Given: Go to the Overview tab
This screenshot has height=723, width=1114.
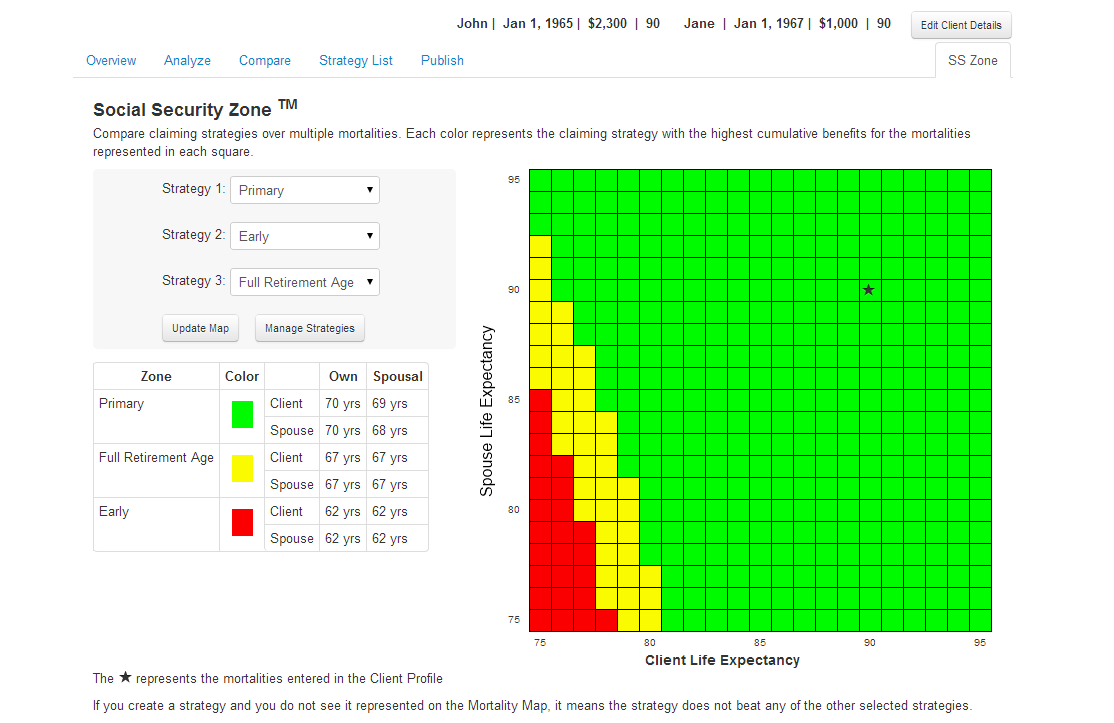Looking at the screenshot, I should point(111,60).
